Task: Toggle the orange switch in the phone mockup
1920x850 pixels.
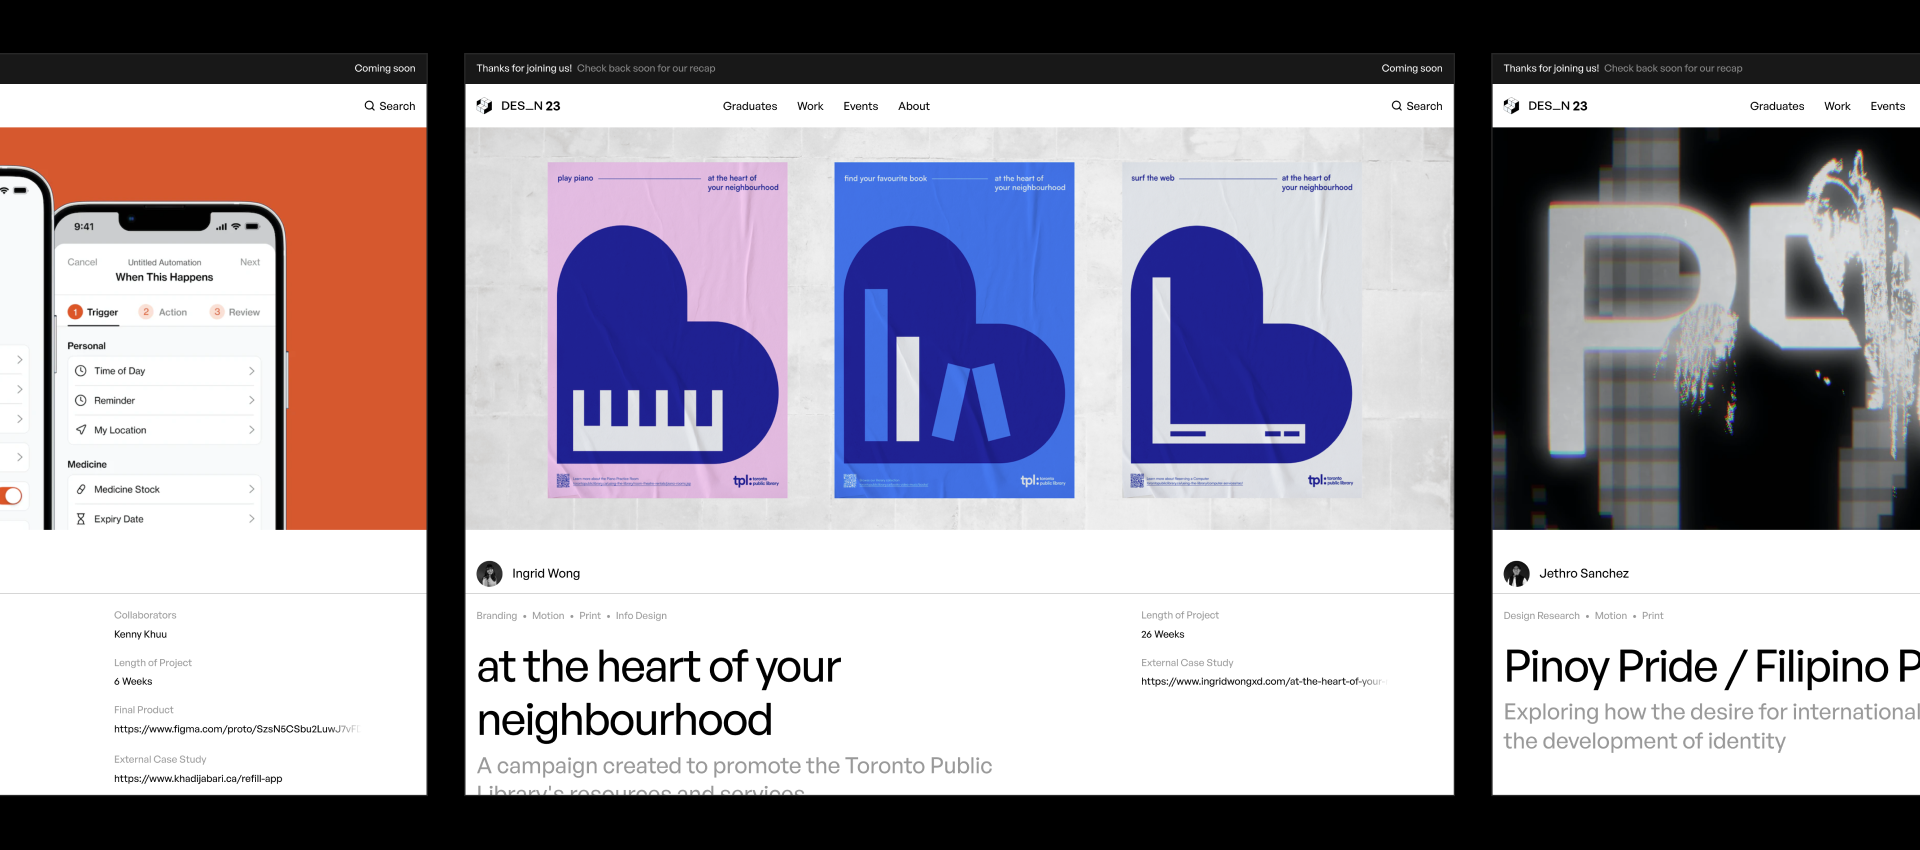Action: (11, 496)
